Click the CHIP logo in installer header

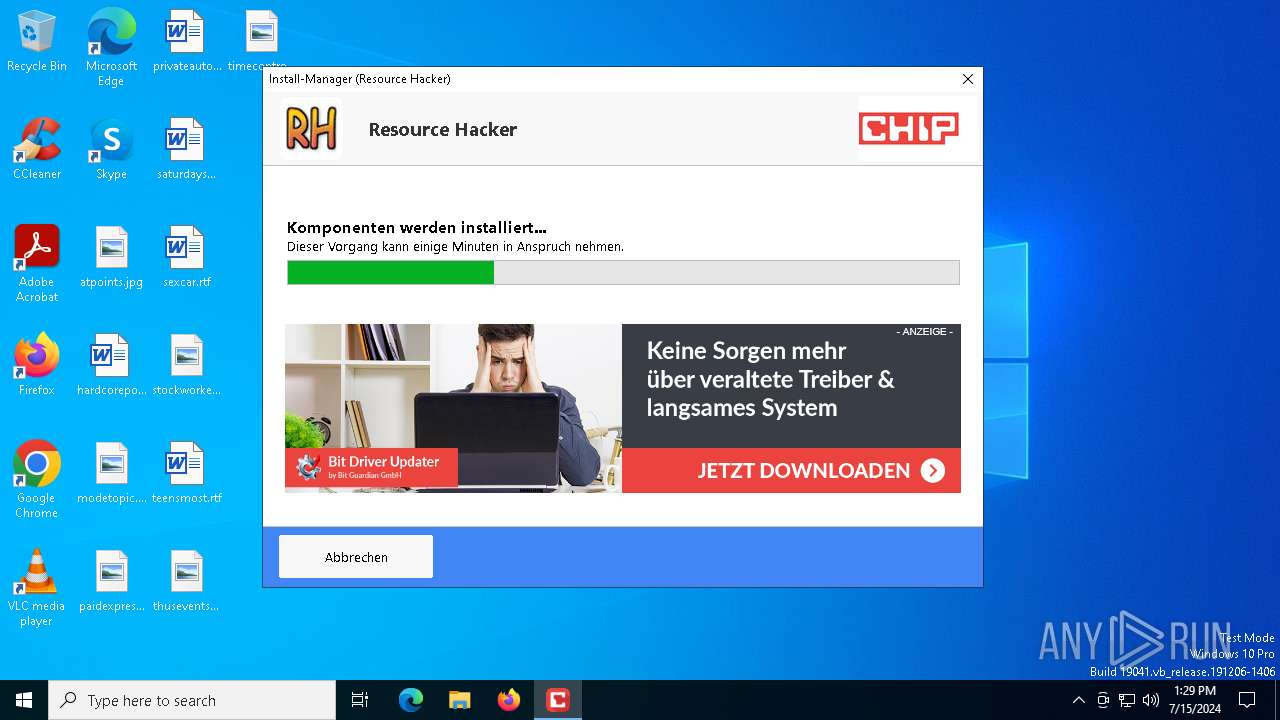(908, 128)
